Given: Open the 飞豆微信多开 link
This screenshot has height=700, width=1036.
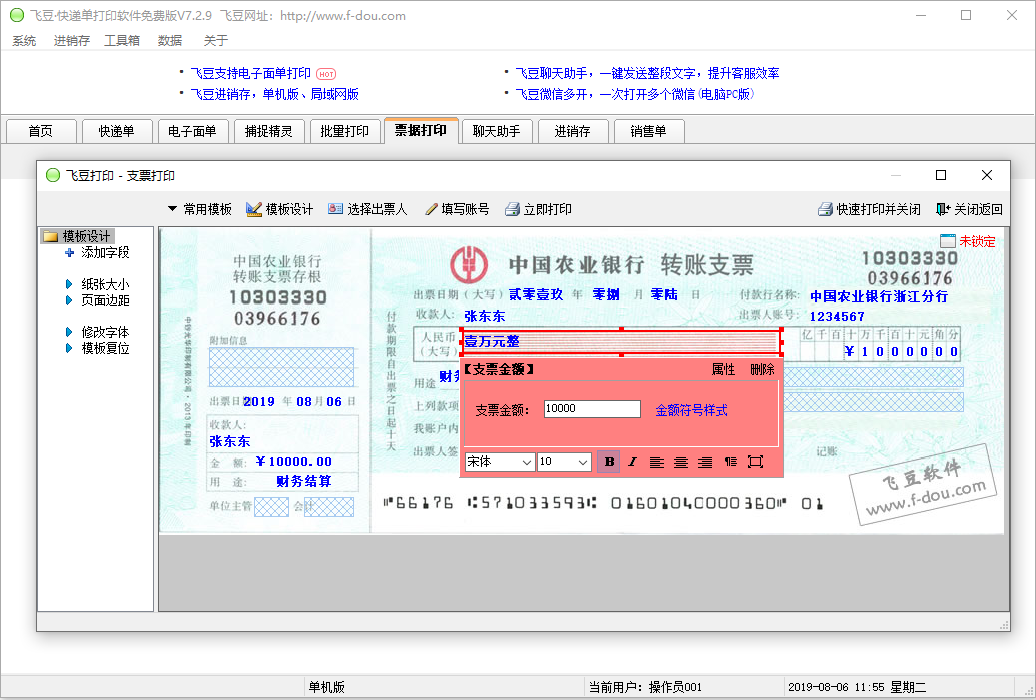Looking at the screenshot, I should (634, 94).
